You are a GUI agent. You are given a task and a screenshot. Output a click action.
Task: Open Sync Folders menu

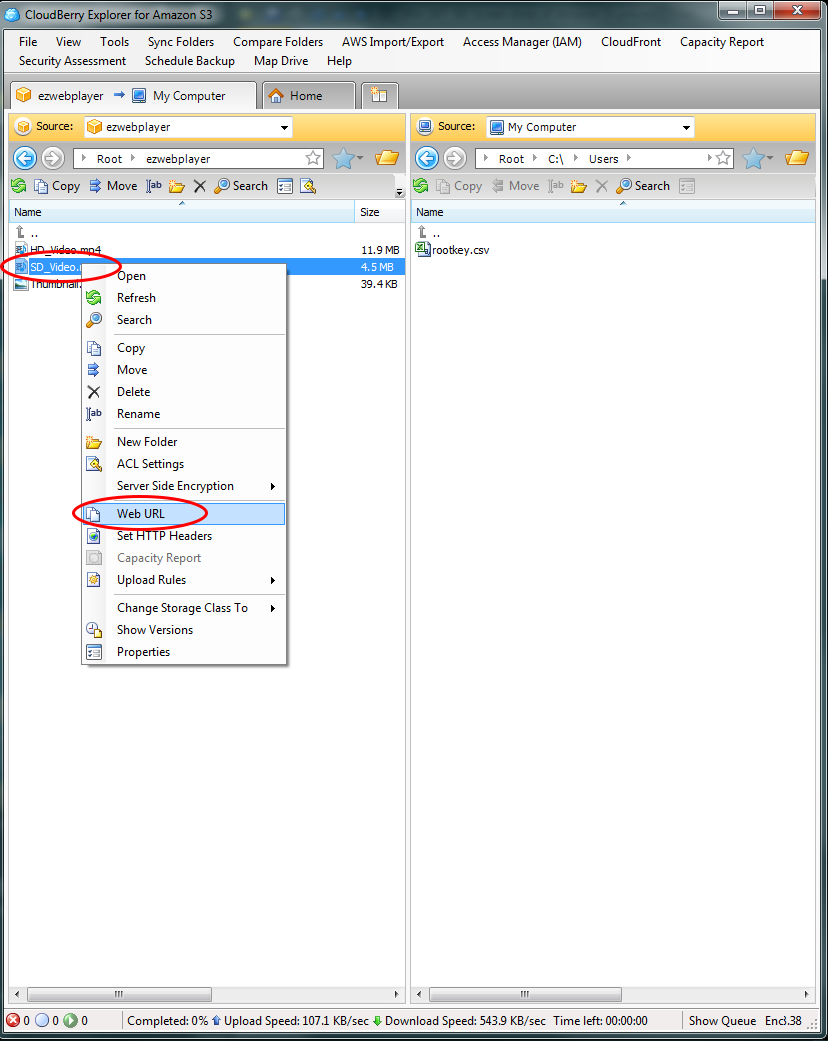point(181,42)
